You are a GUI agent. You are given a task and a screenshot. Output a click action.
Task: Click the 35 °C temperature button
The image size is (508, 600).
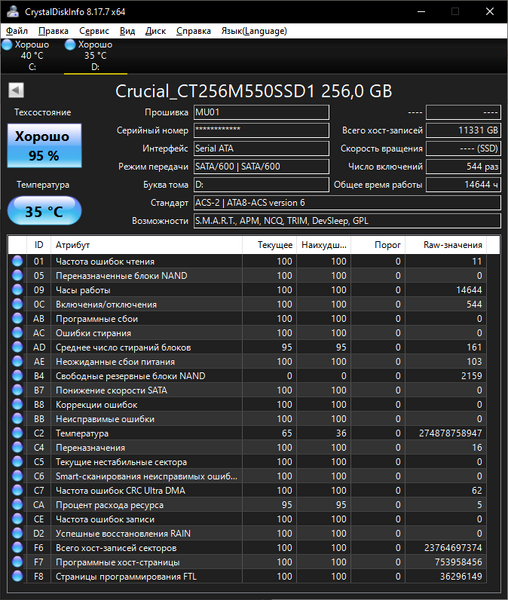coord(44,211)
